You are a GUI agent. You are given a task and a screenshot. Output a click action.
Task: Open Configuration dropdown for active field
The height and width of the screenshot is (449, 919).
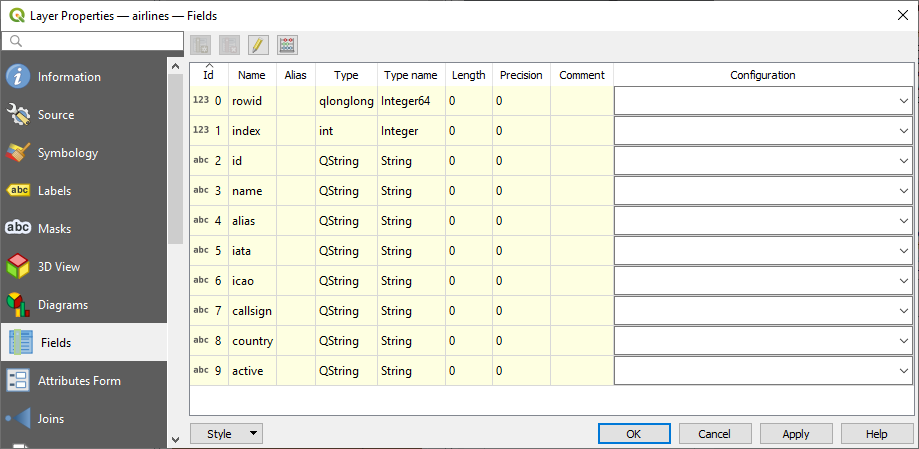pos(763,371)
